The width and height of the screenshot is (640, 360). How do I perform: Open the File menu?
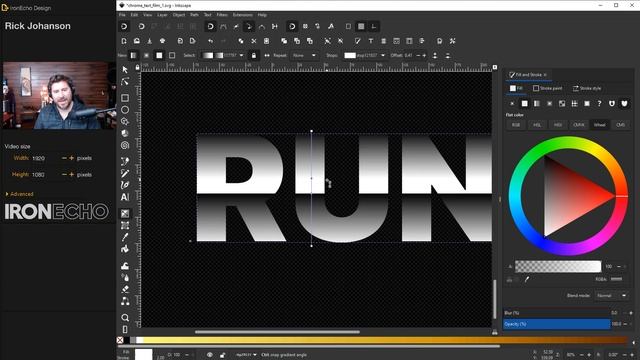point(122,15)
